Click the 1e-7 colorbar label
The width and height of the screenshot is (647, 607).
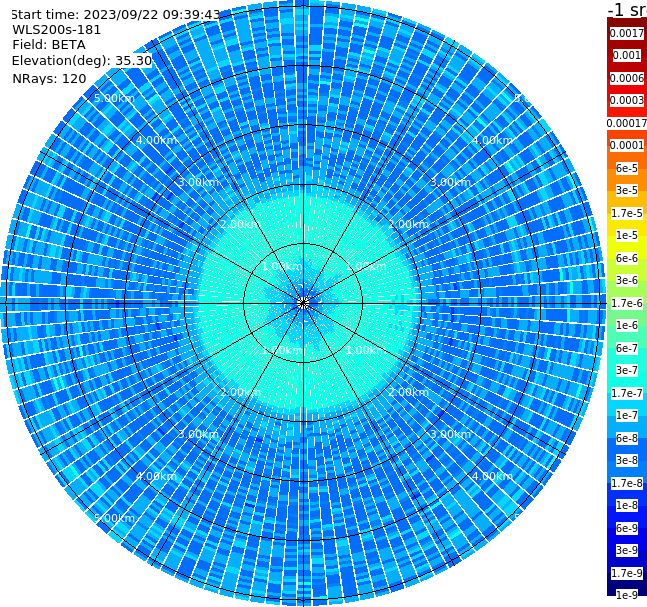tap(627, 415)
